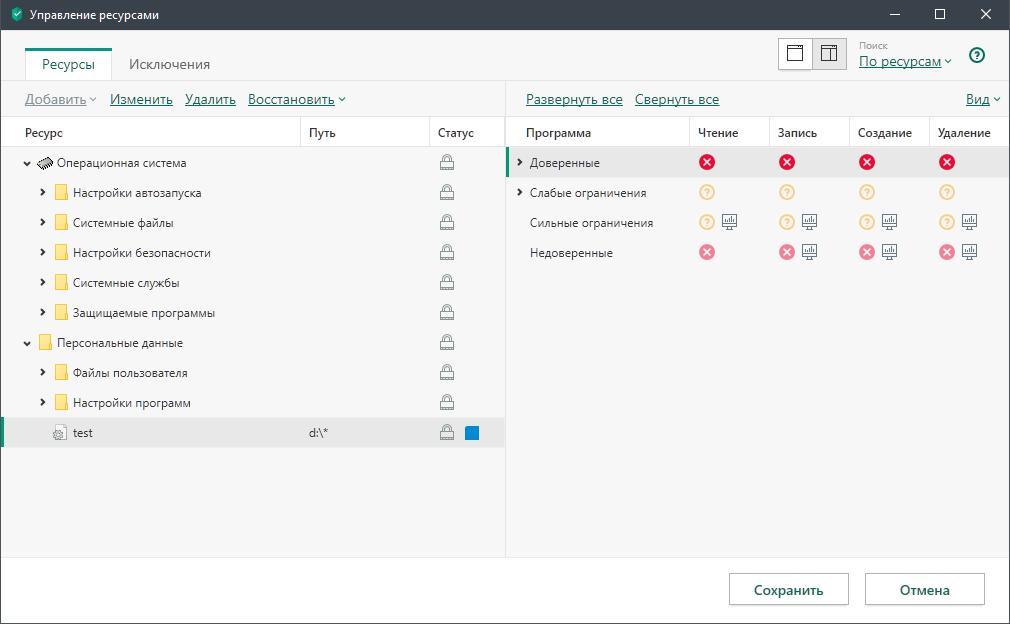Select the split-pane view layout icon
Viewport: 1010px width, 624px height.
click(x=829, y=54)
